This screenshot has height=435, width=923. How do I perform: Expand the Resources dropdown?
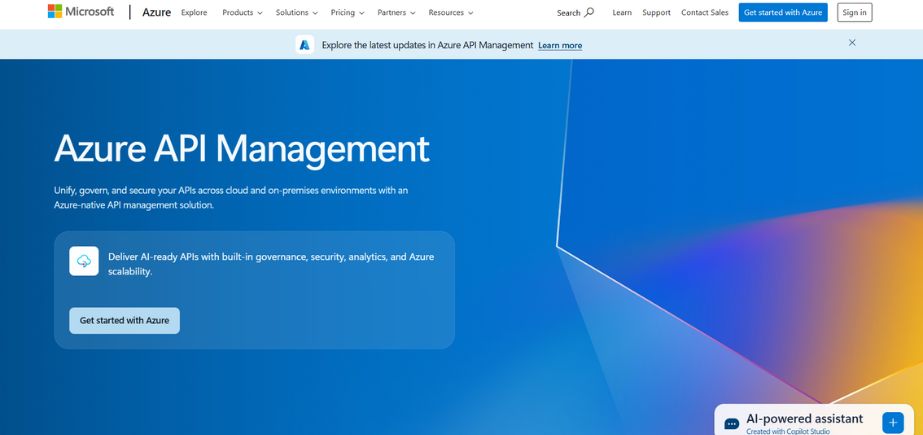coord(451,12)
